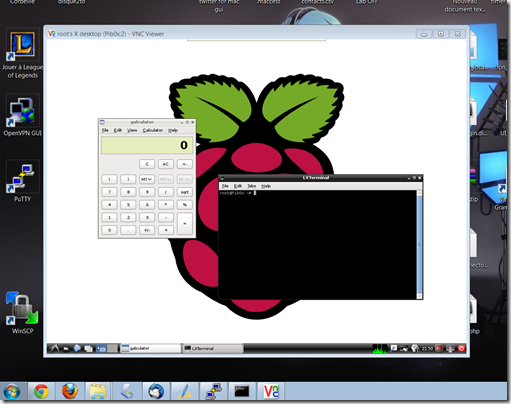Screen dimensions: 511x404
Task: Click the backspace arrow button in galculator
Action: tap(184, 164)
